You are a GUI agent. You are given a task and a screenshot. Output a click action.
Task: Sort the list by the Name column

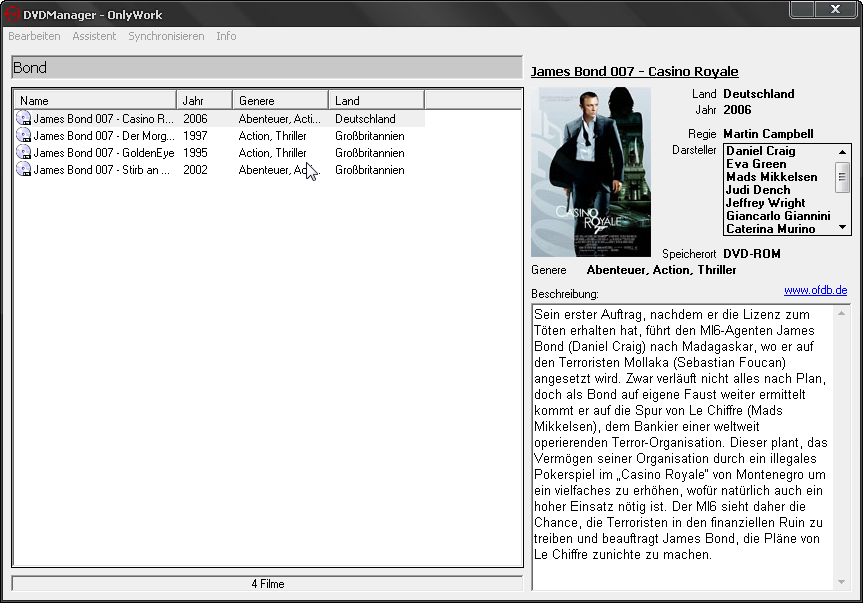tap(95, 100)
